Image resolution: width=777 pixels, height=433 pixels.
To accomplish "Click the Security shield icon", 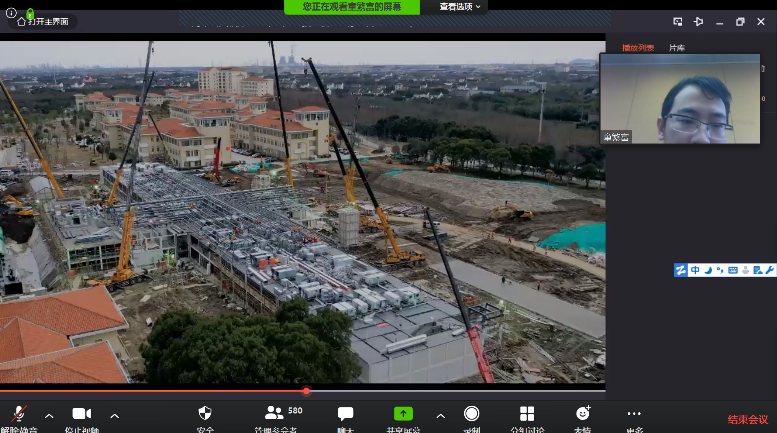I will pos(205,413).
